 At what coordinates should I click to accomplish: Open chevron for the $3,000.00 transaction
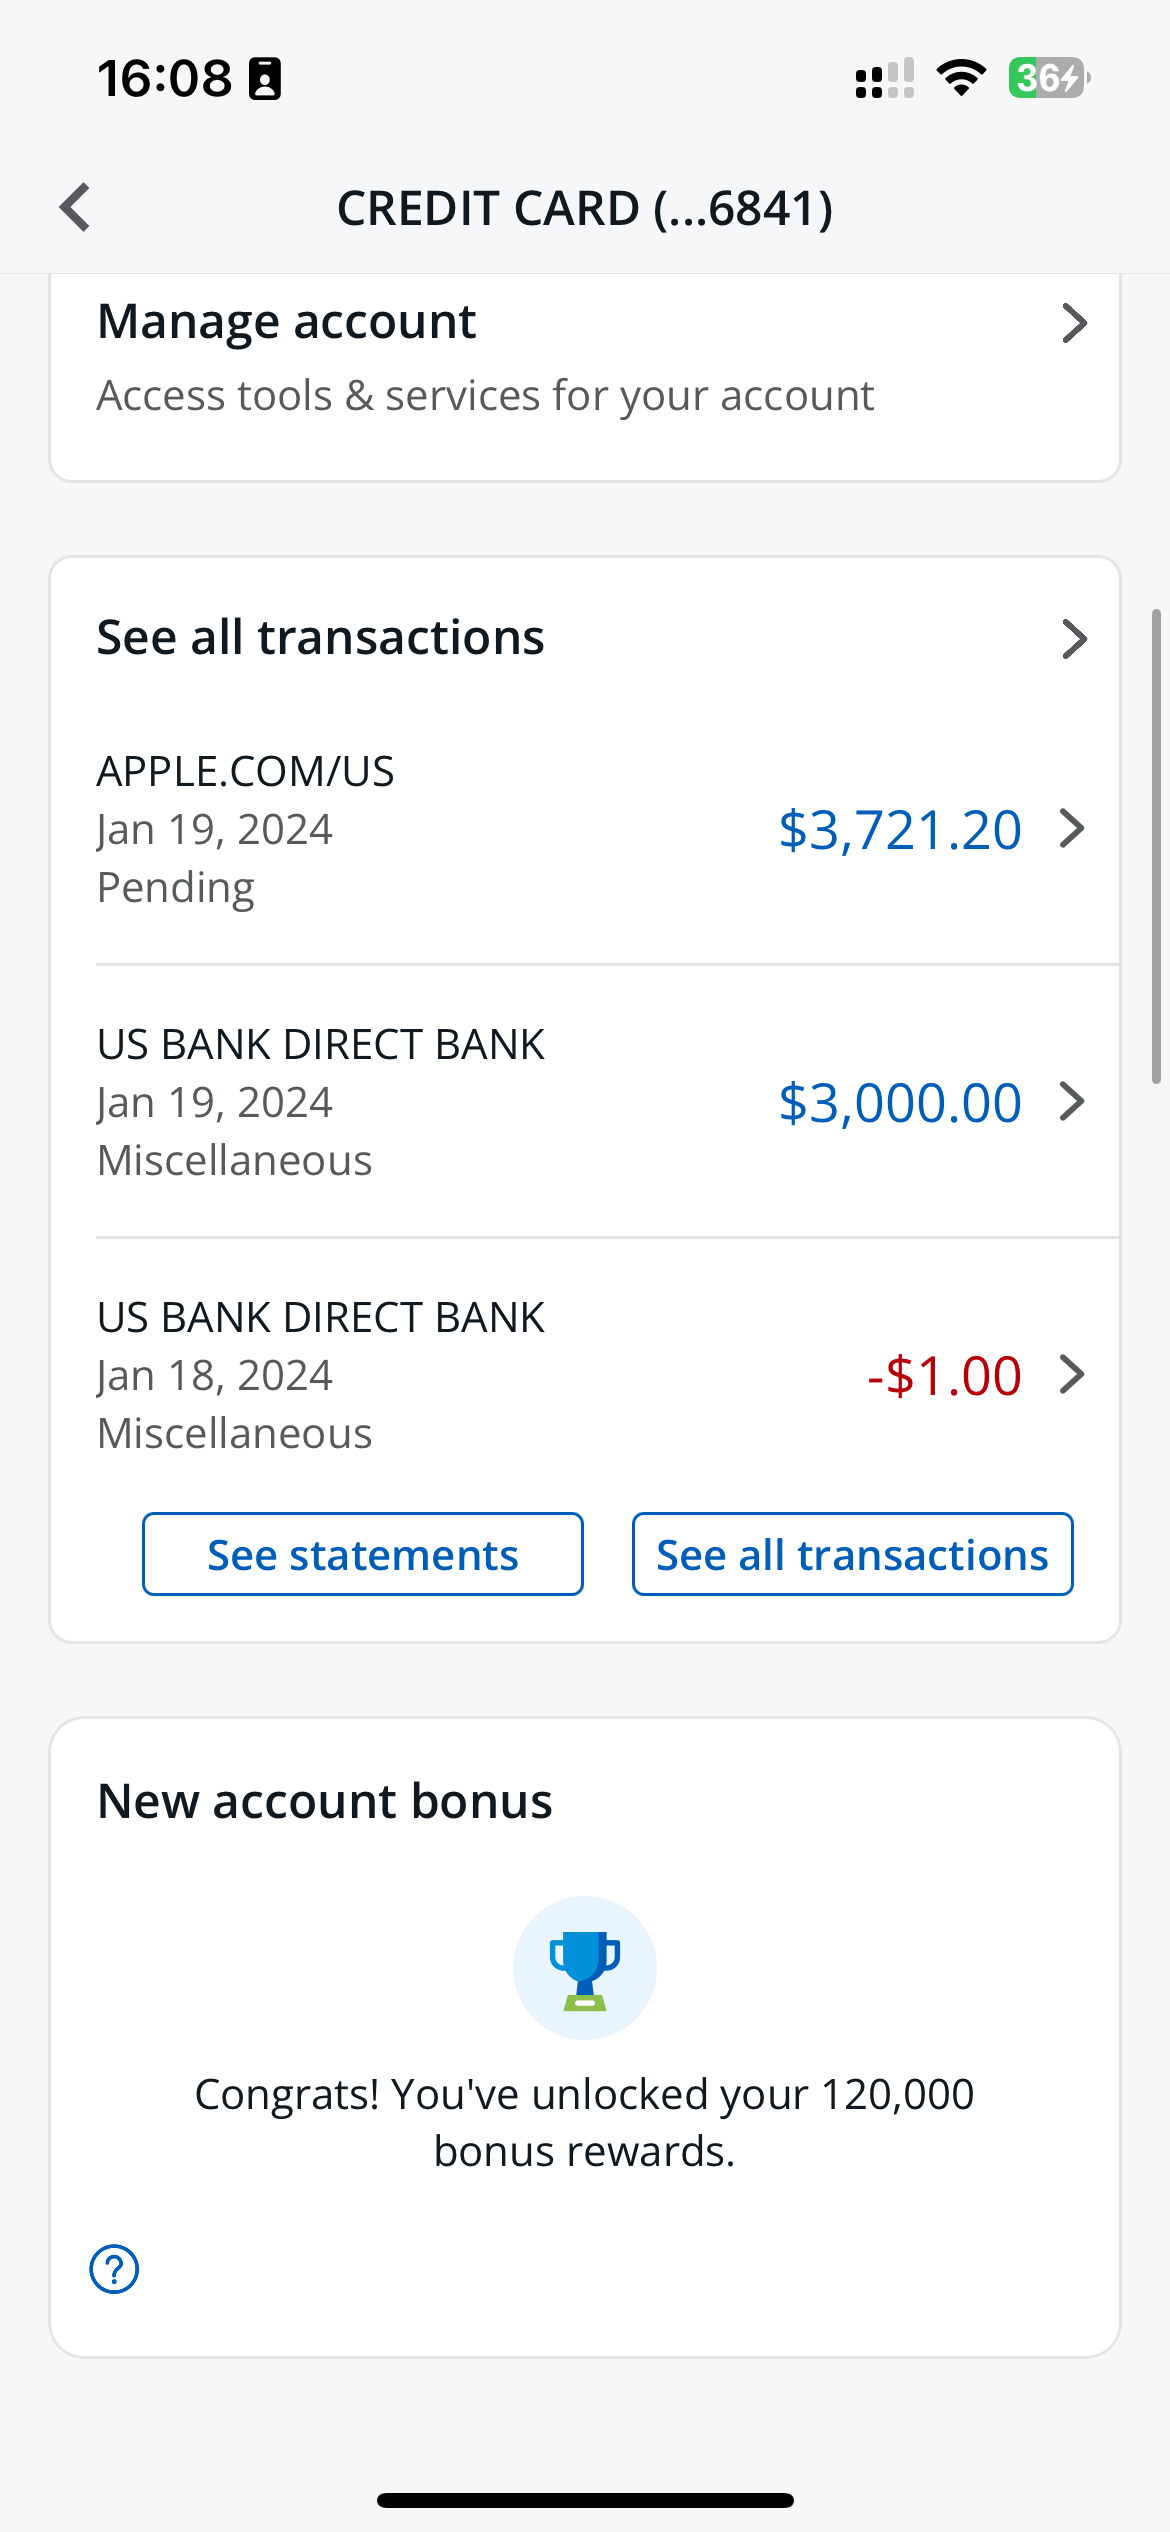pyautogui.click(x=1072, y=1102)
